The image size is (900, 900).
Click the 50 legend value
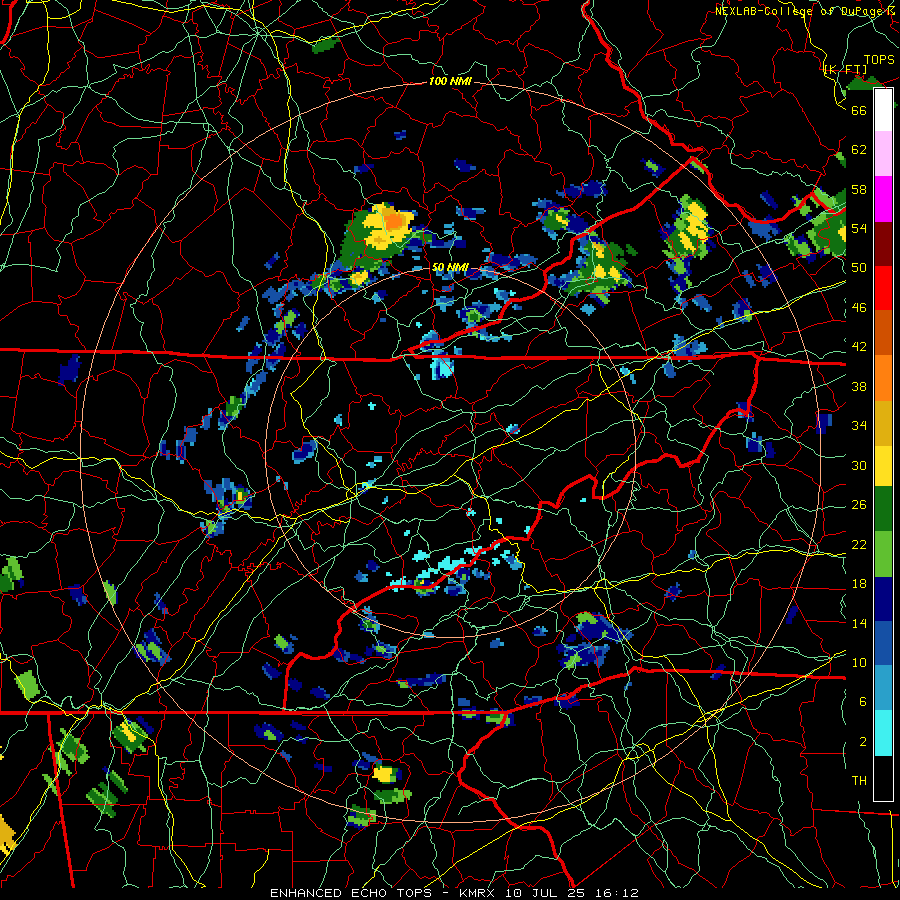point(859,268)
